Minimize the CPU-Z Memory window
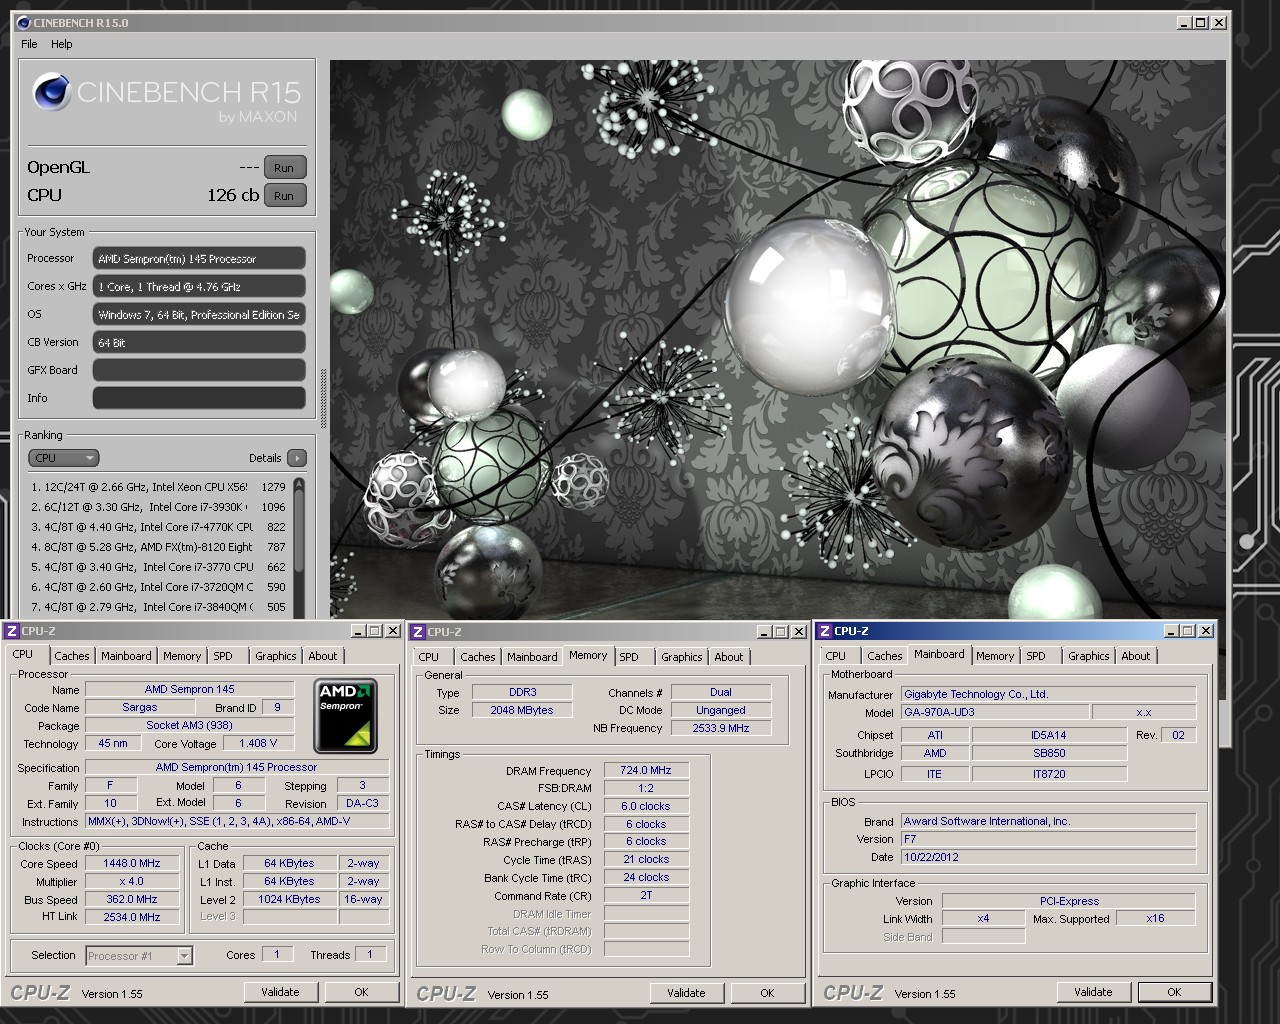The height and width of the screenshot is (1024, 1280). click(x=764, y=632)
